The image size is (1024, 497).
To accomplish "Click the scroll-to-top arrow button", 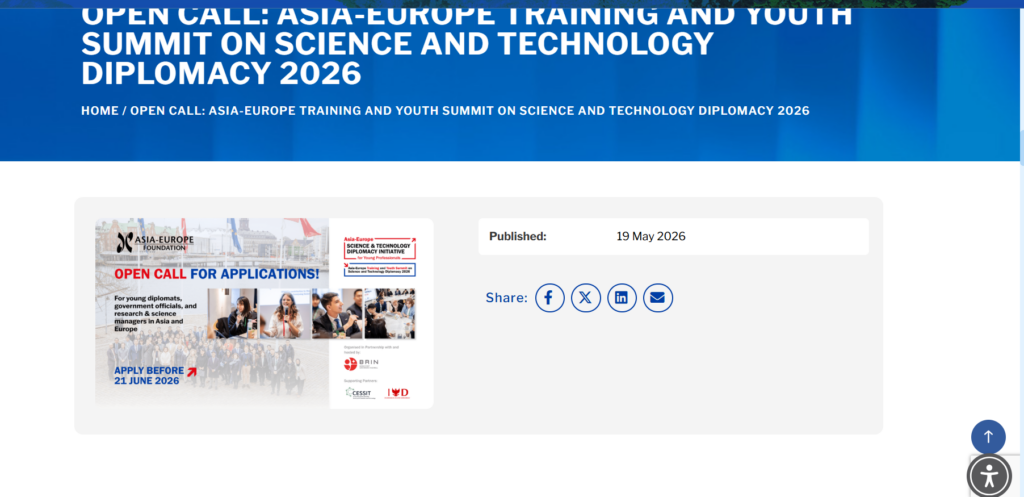I will pyautogui.click(x=988, y=437).
